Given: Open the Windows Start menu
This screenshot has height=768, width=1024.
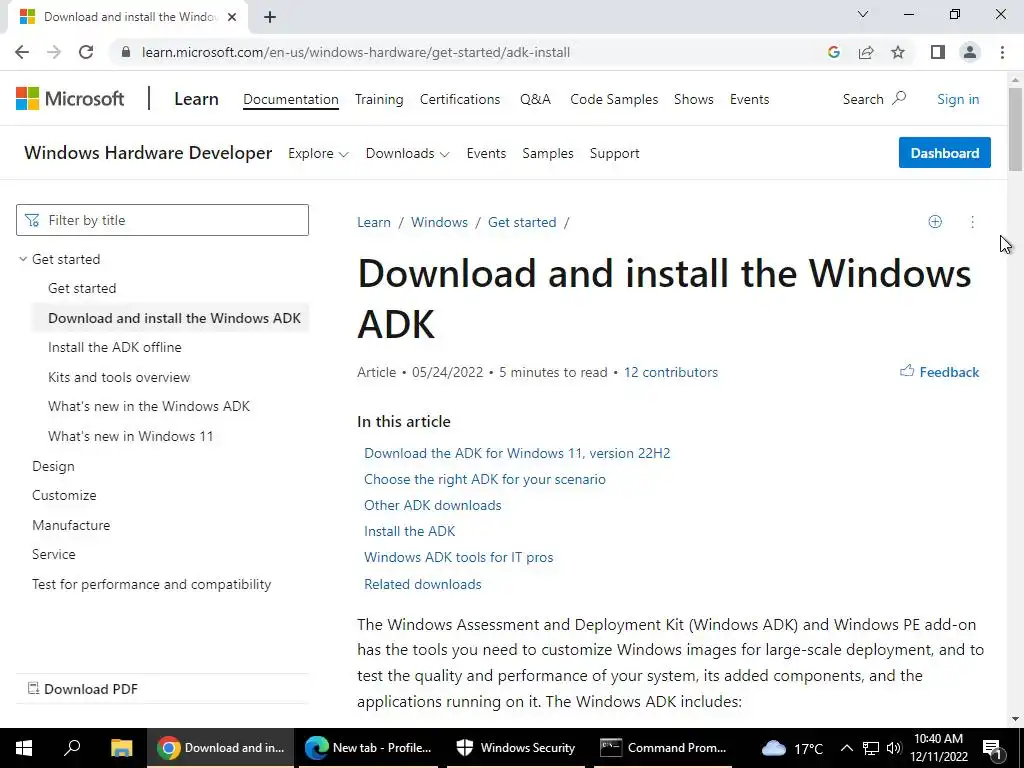Looking at the screenshot, I should (24, 748).
